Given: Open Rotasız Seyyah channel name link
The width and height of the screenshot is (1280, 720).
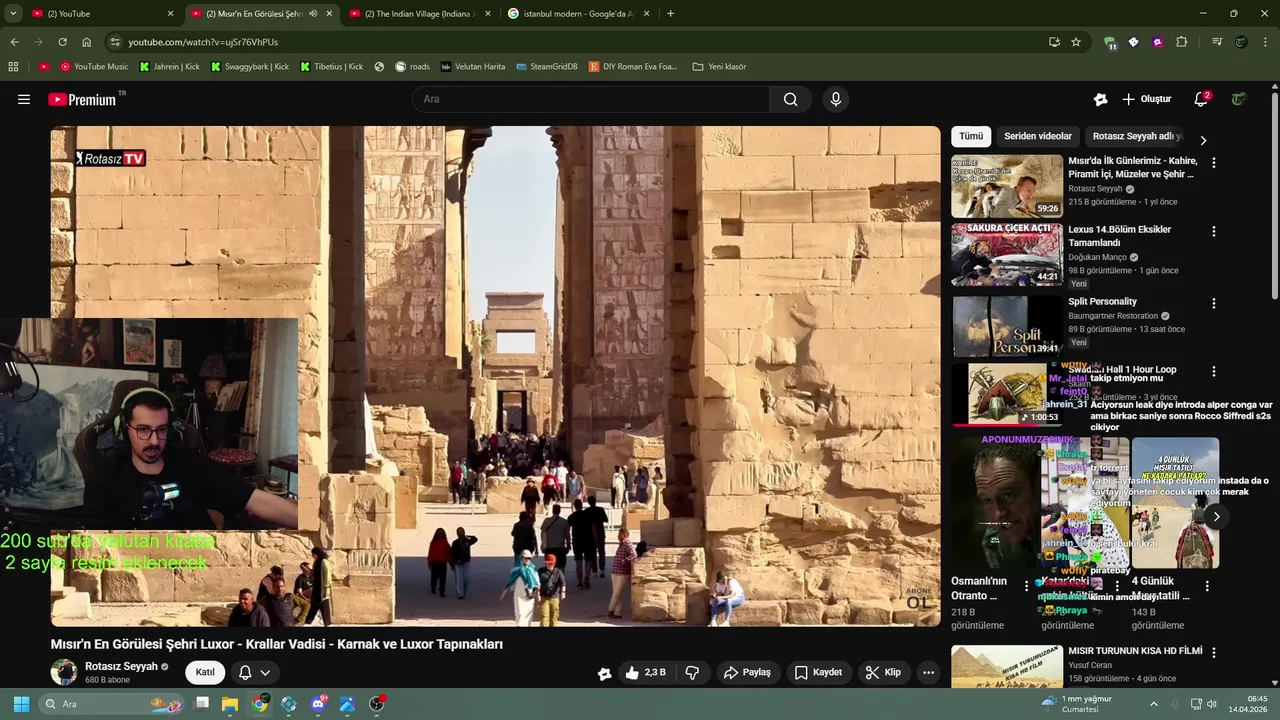Looking at the screenshot, I should point(121,666).
